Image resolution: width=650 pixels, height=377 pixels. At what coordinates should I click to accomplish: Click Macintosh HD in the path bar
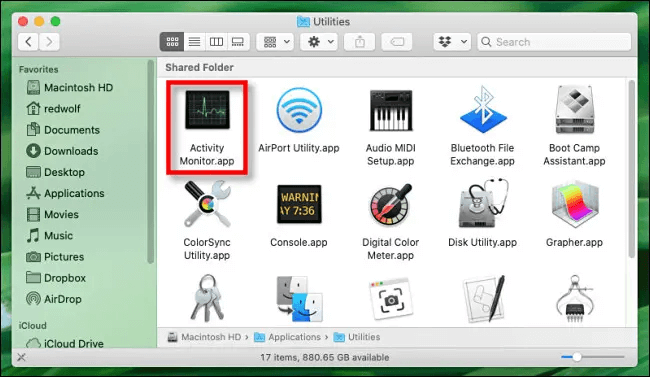204,337
